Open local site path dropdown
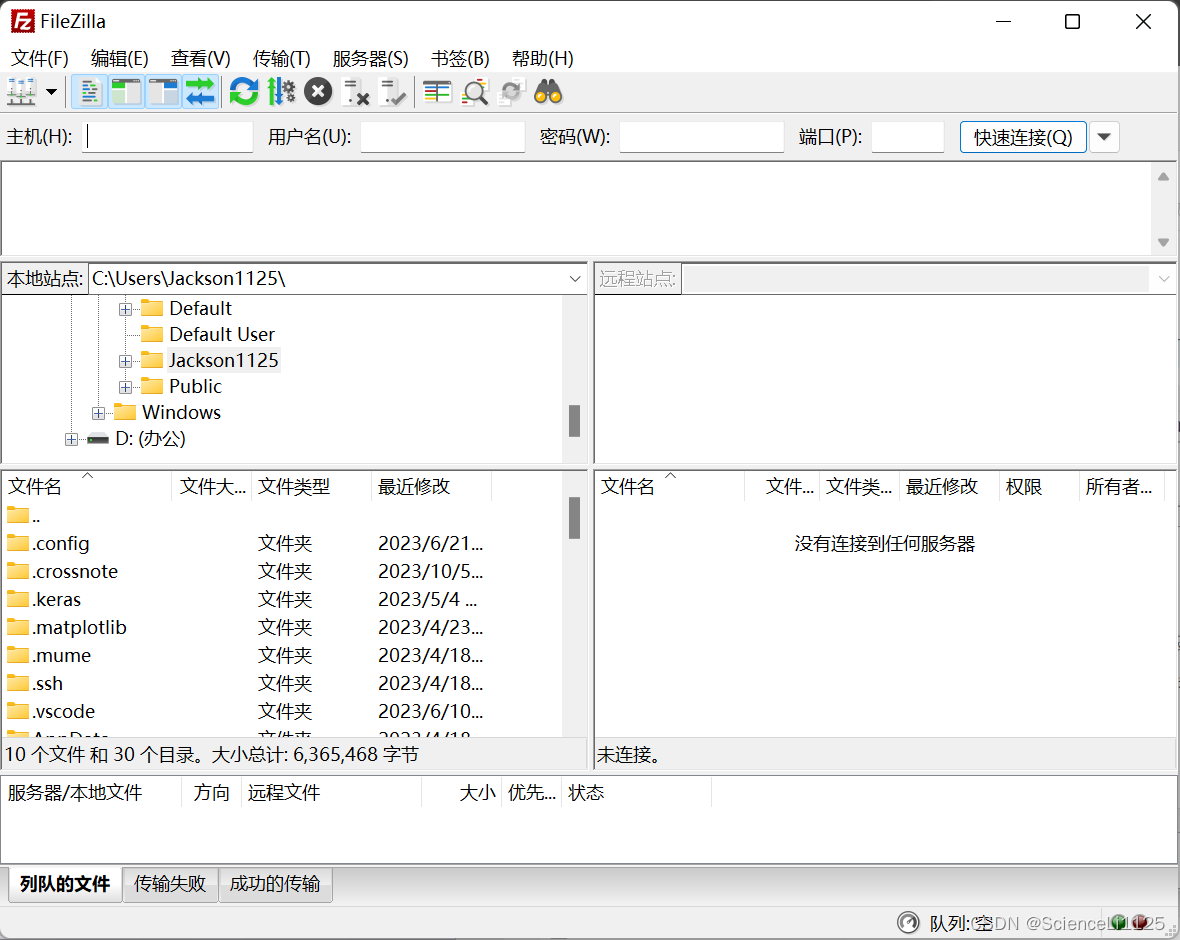 tap(575, 278)
